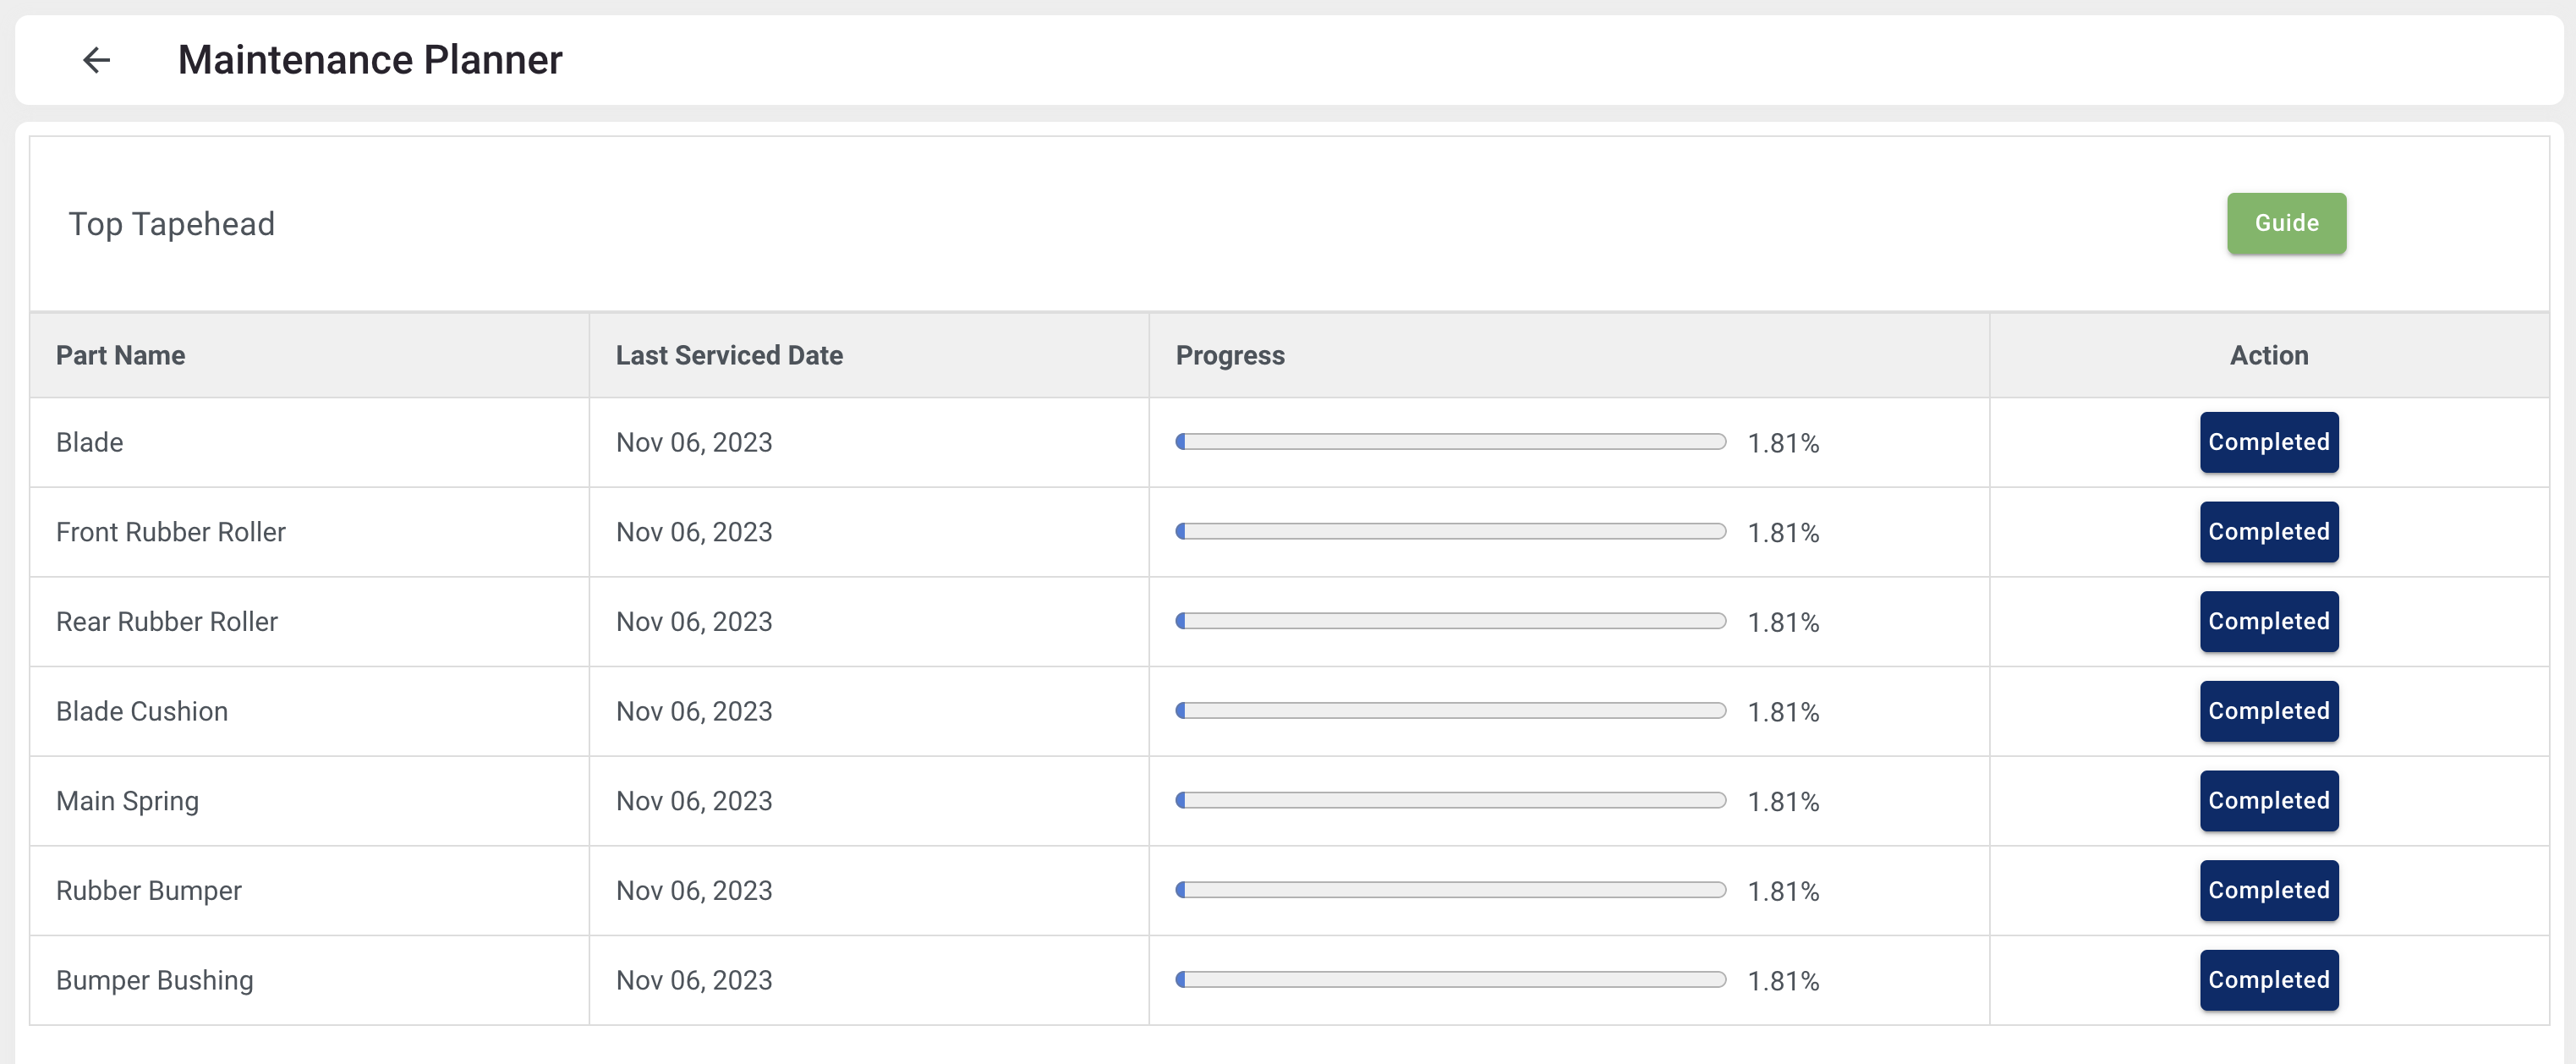Mark Blade Cushion maintenance as Completed
The image size is (2576, 1064).
coord(2268,711)
